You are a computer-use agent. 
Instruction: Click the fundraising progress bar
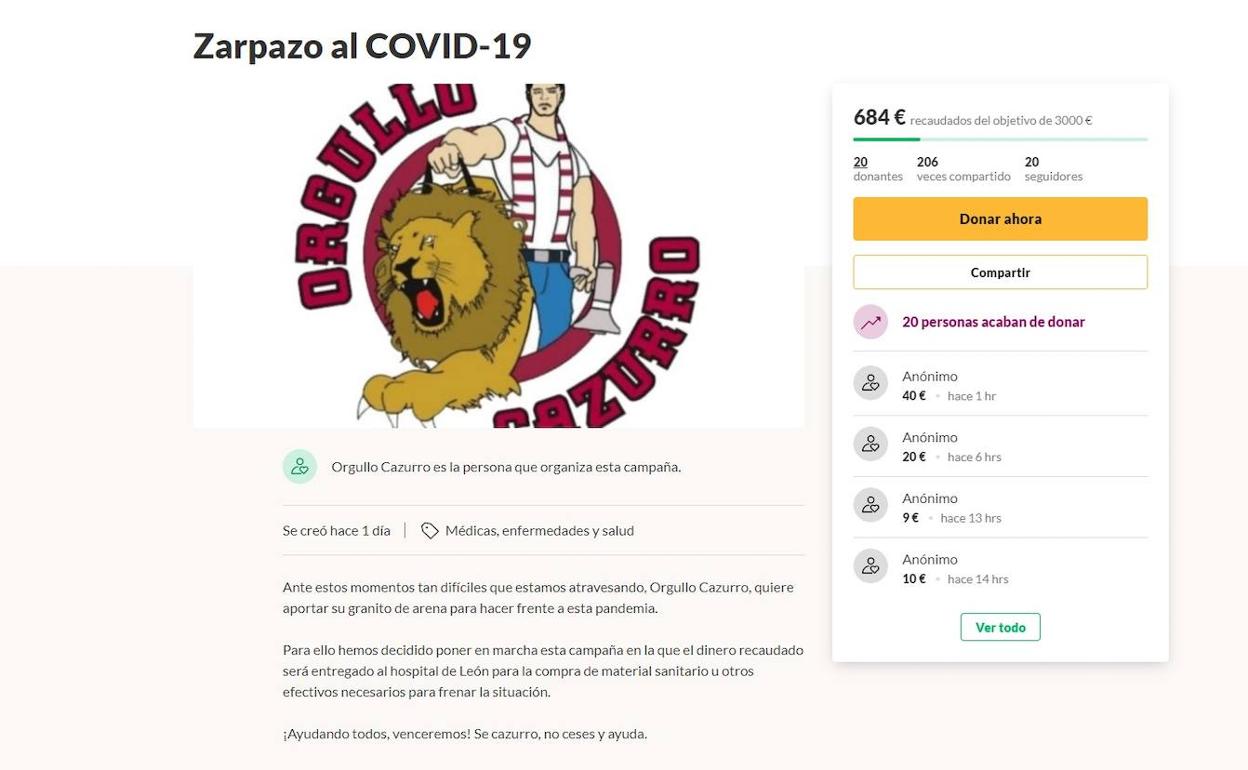(x=1000, y=139)
